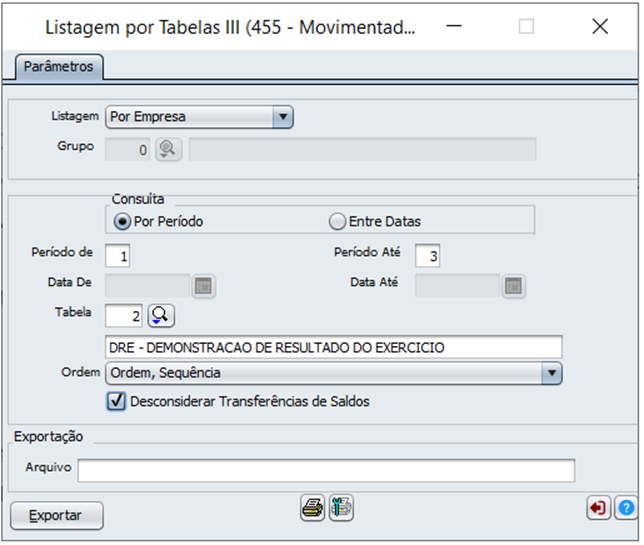Choose the Entre Datas radio option
Viewport: 644px width, 545px height.
tap(337, 221)
